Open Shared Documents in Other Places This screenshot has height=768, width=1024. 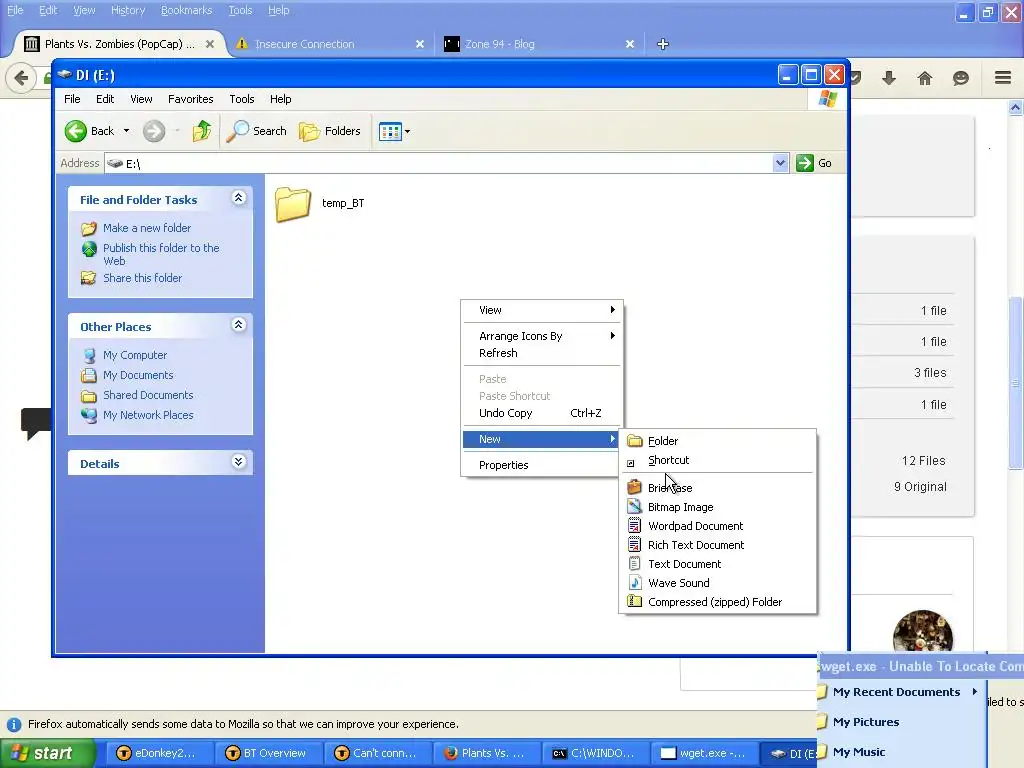click(x=148, y=395)
